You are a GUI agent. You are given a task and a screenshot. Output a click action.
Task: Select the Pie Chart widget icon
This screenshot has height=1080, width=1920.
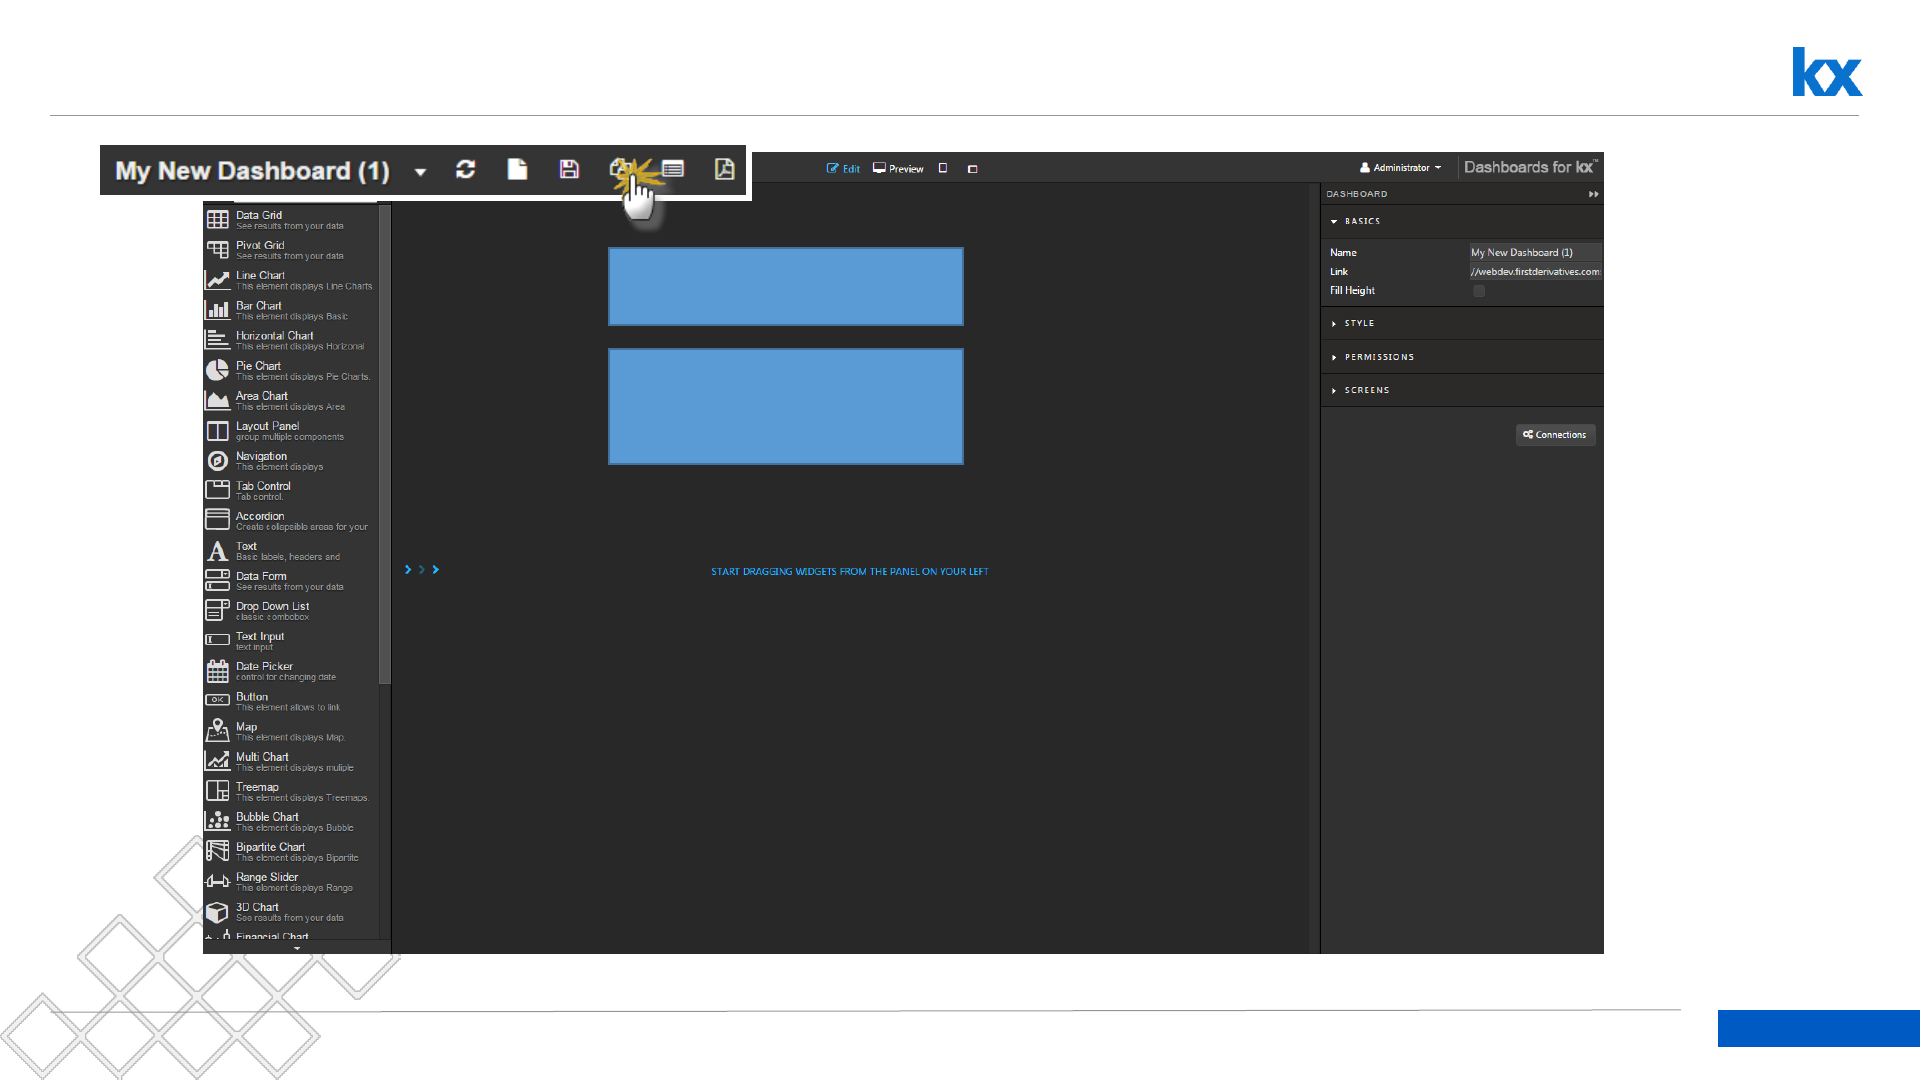click(x=217, y=371)
